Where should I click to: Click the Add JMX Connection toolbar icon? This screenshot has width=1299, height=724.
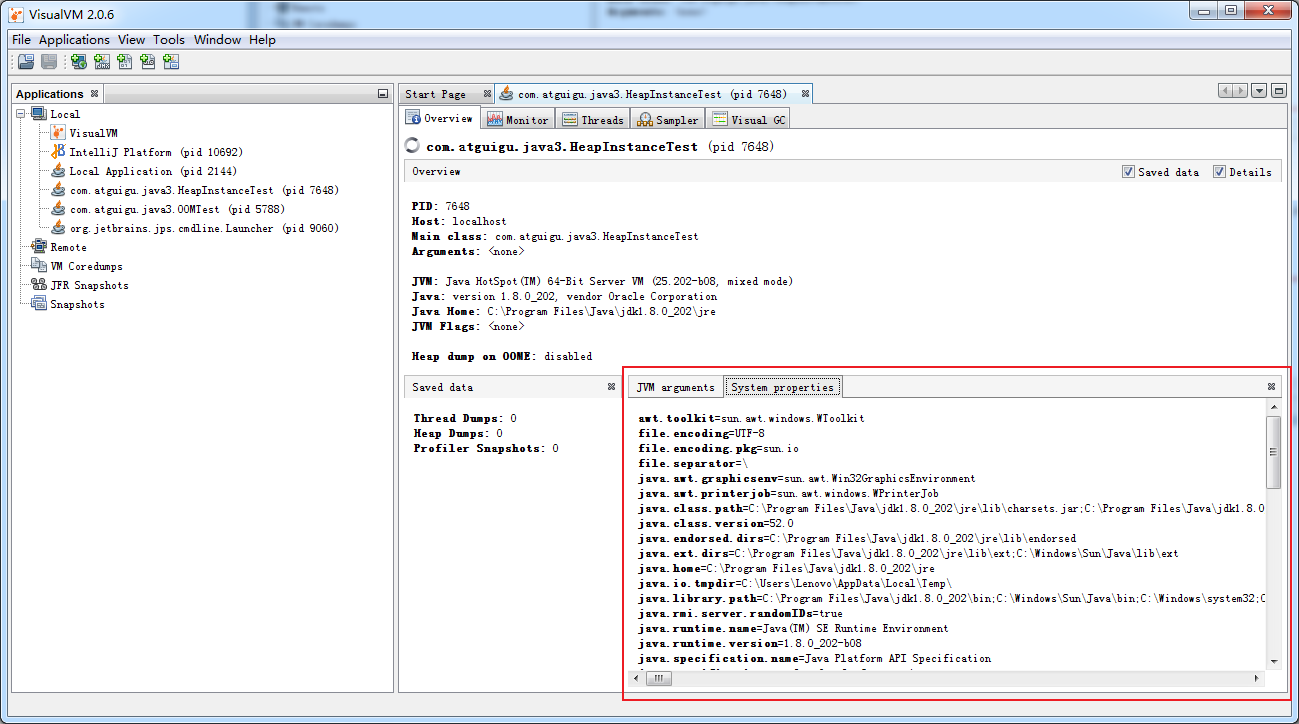click(x=101, y=62)
